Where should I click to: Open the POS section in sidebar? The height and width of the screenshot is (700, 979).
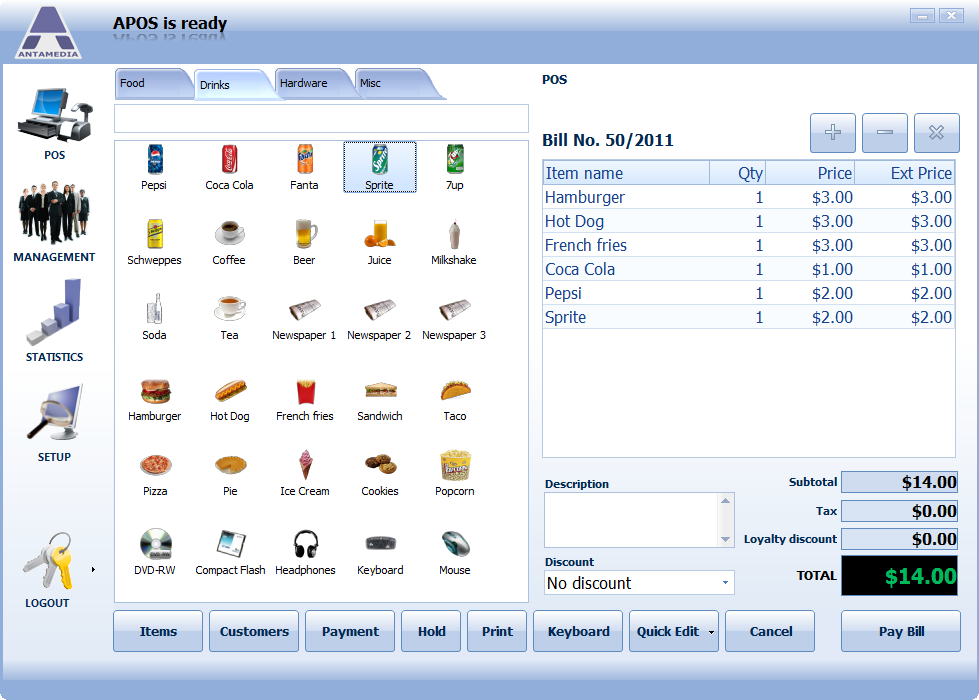pos(54,124)
